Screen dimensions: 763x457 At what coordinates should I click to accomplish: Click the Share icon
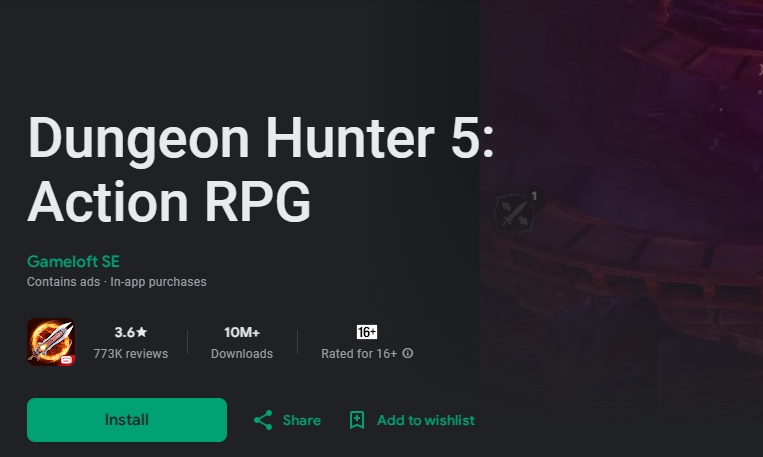(263, 420)
